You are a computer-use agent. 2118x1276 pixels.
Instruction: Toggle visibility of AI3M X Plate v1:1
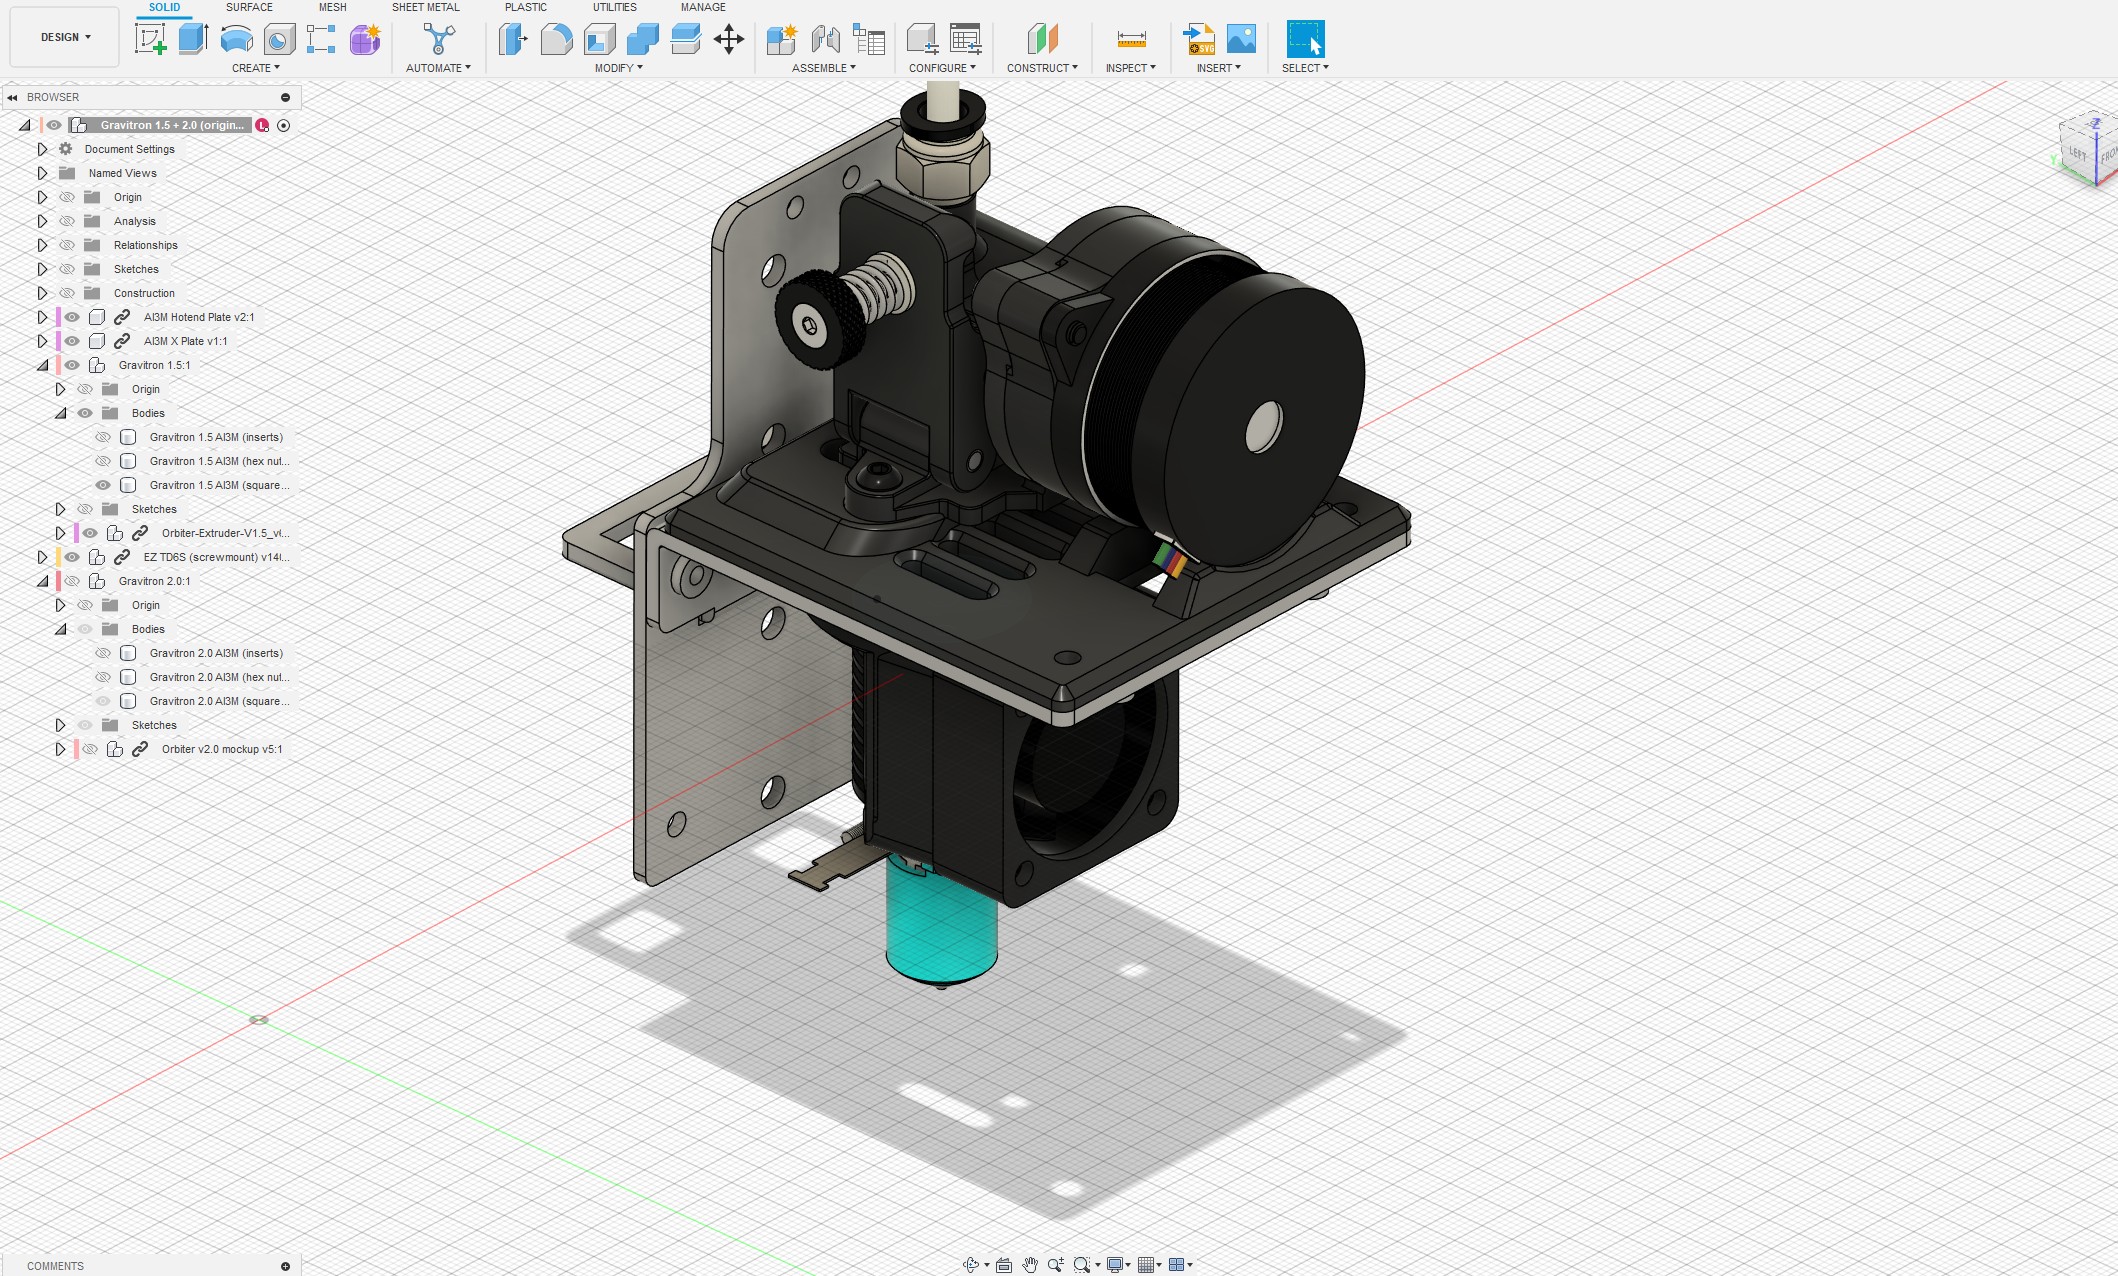tap(72, 341)
